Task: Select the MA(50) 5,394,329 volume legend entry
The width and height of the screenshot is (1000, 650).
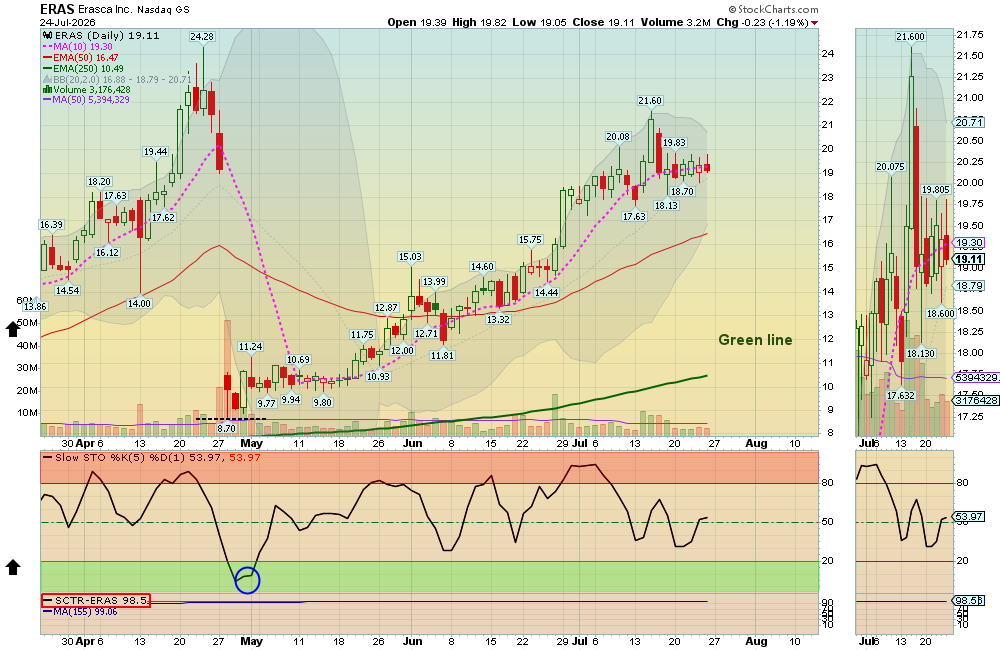Action: point(86,100)
